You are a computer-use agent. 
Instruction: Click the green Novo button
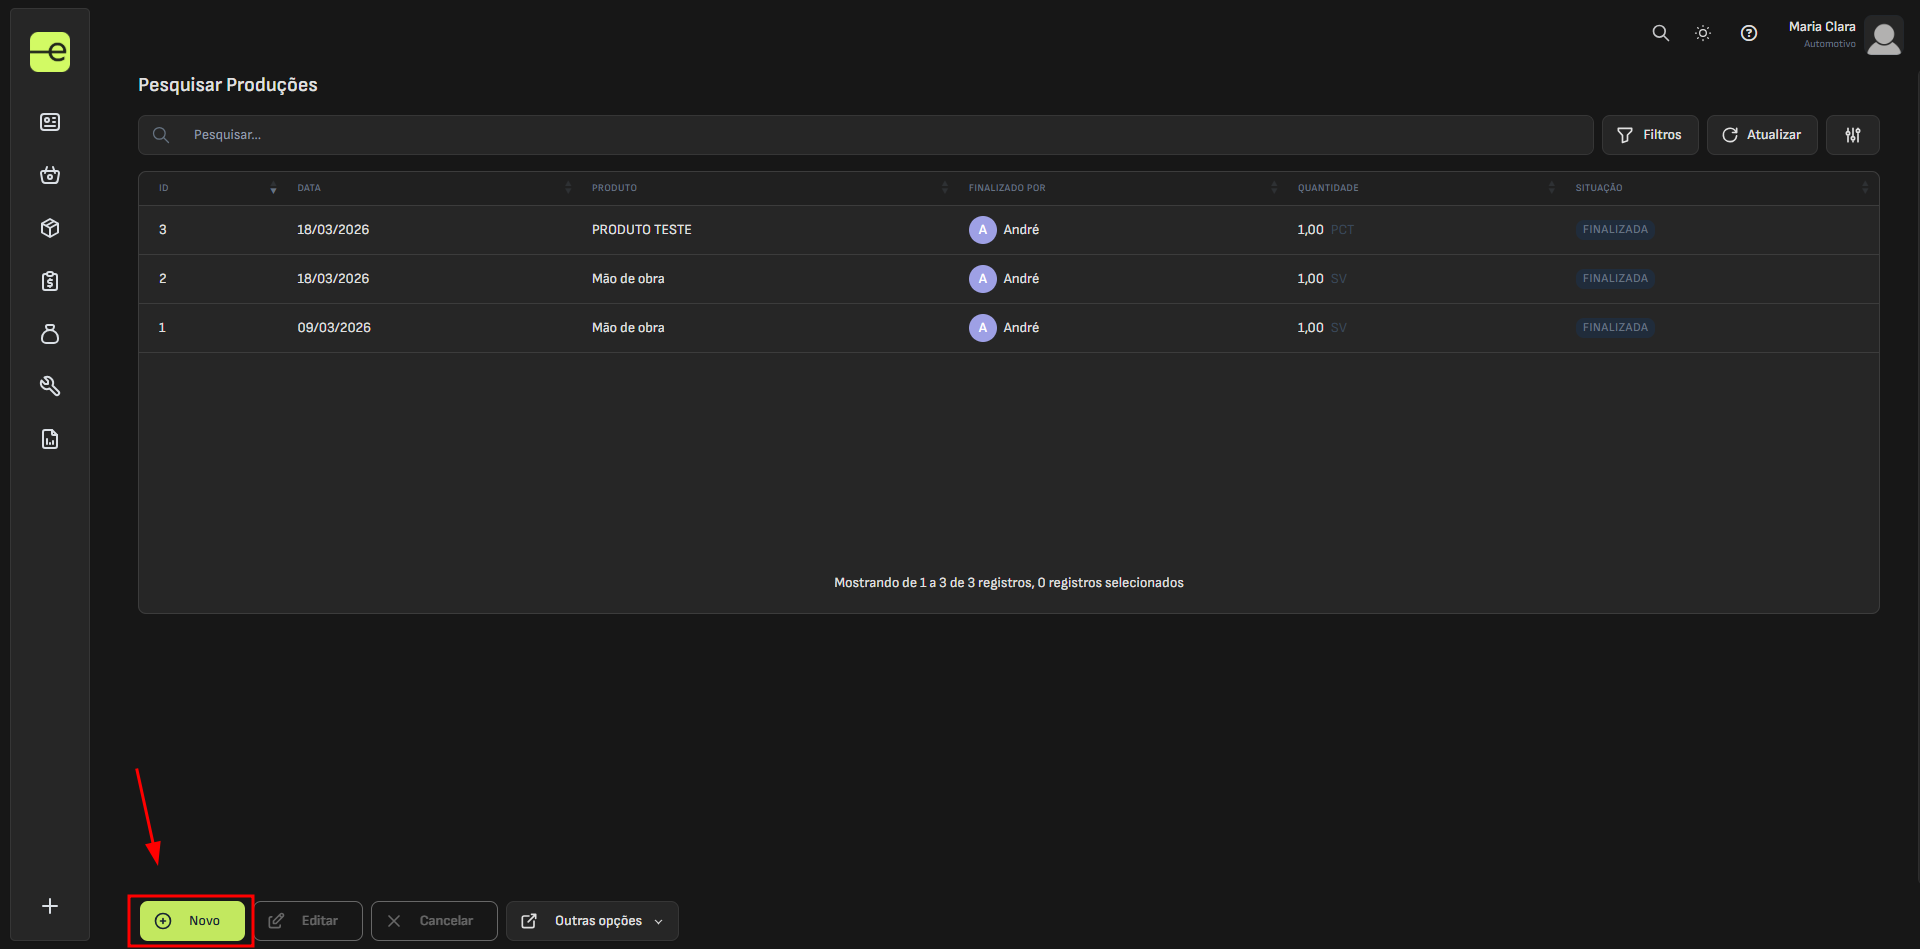[192, 921]
